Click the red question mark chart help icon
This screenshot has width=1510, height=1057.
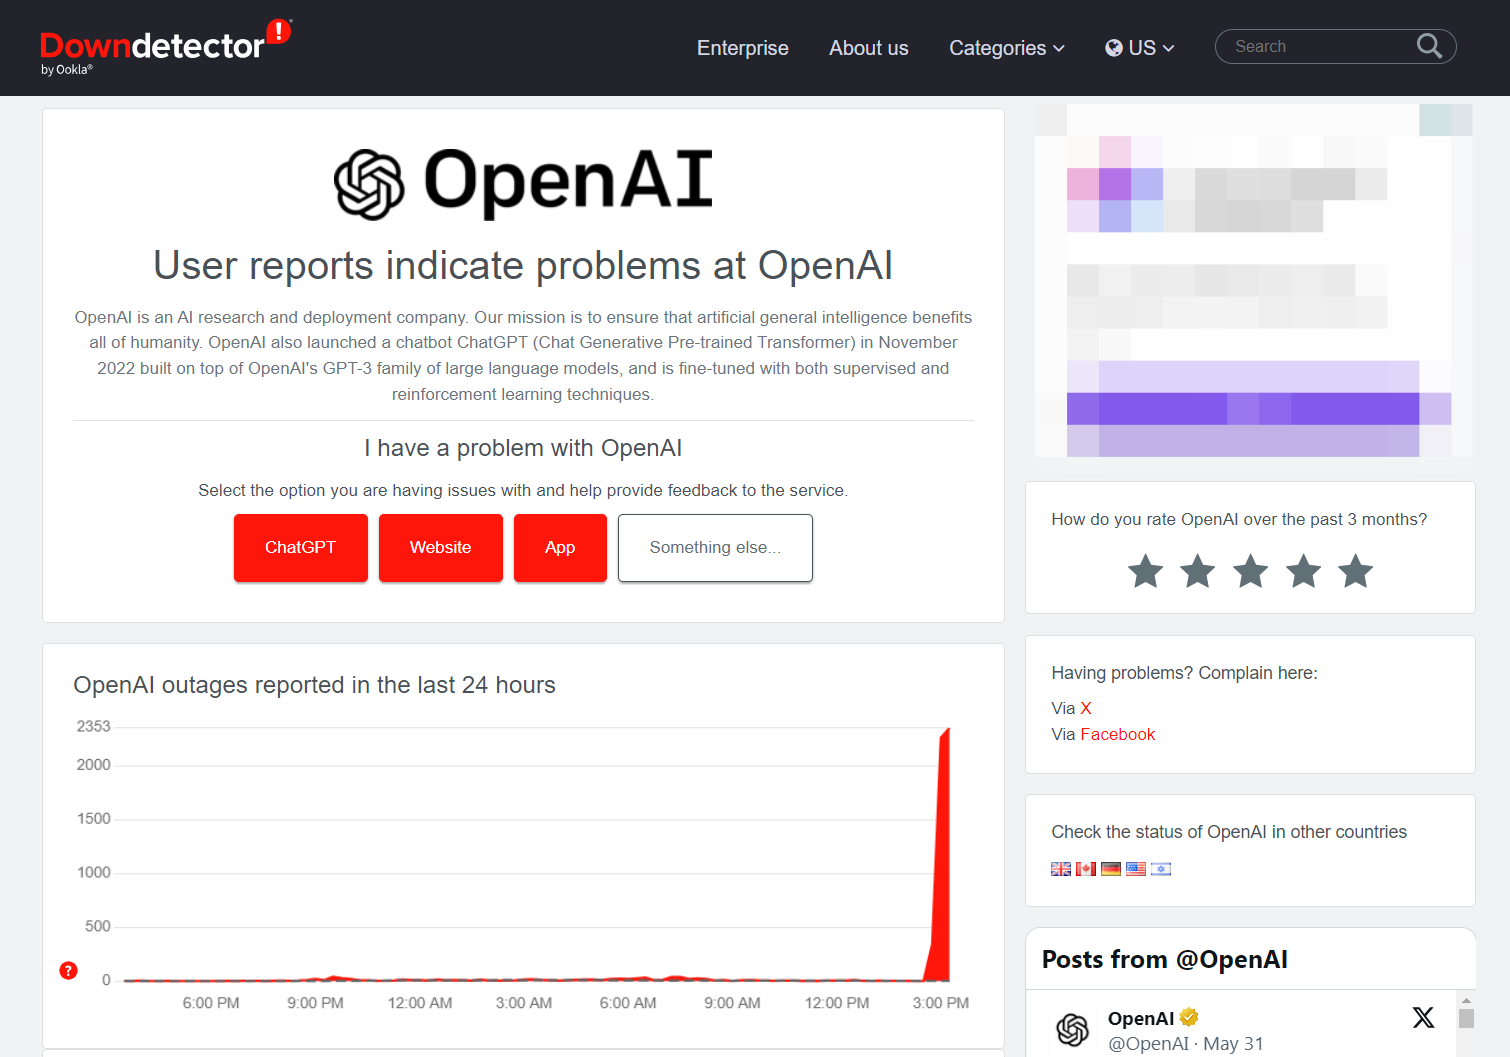[68, 970]
